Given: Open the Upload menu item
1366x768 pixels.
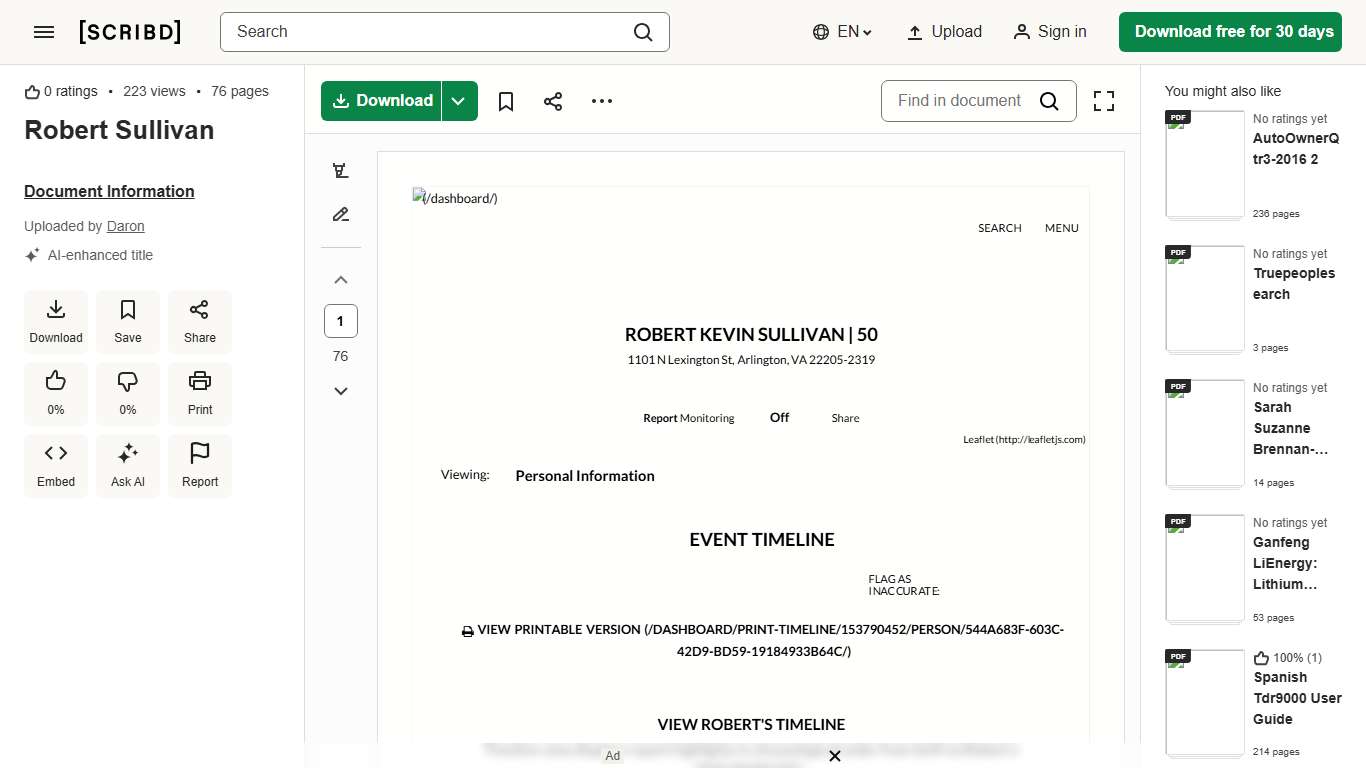Looking at the screenshot, I should tap(943, 31).
